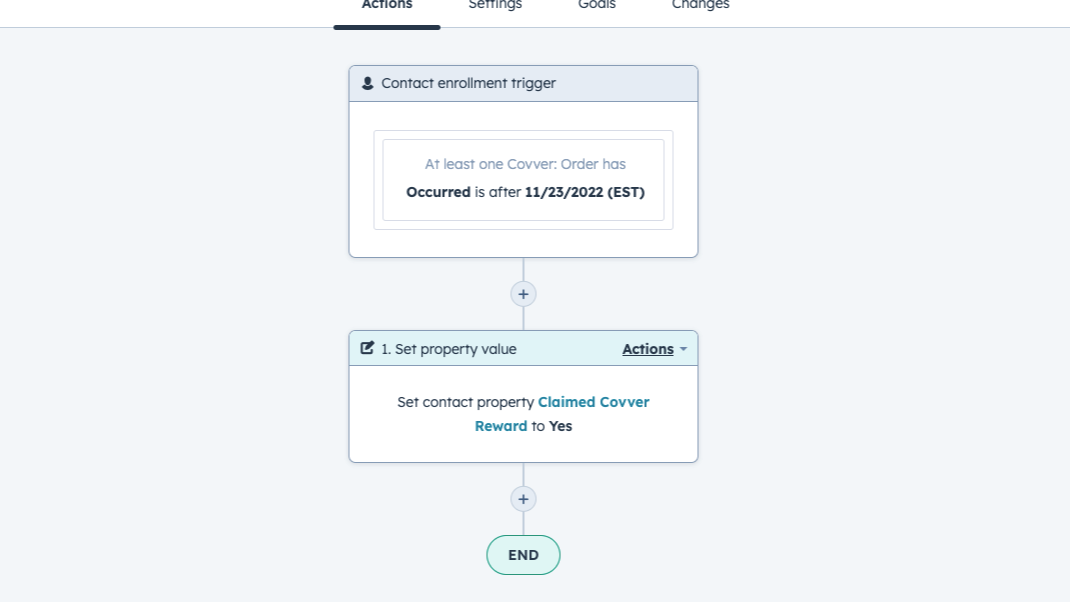Viewport: 1071px width, 602px height.
Task: Click "At least one Covver: Order has" text
Action: [x=525, y=164]
